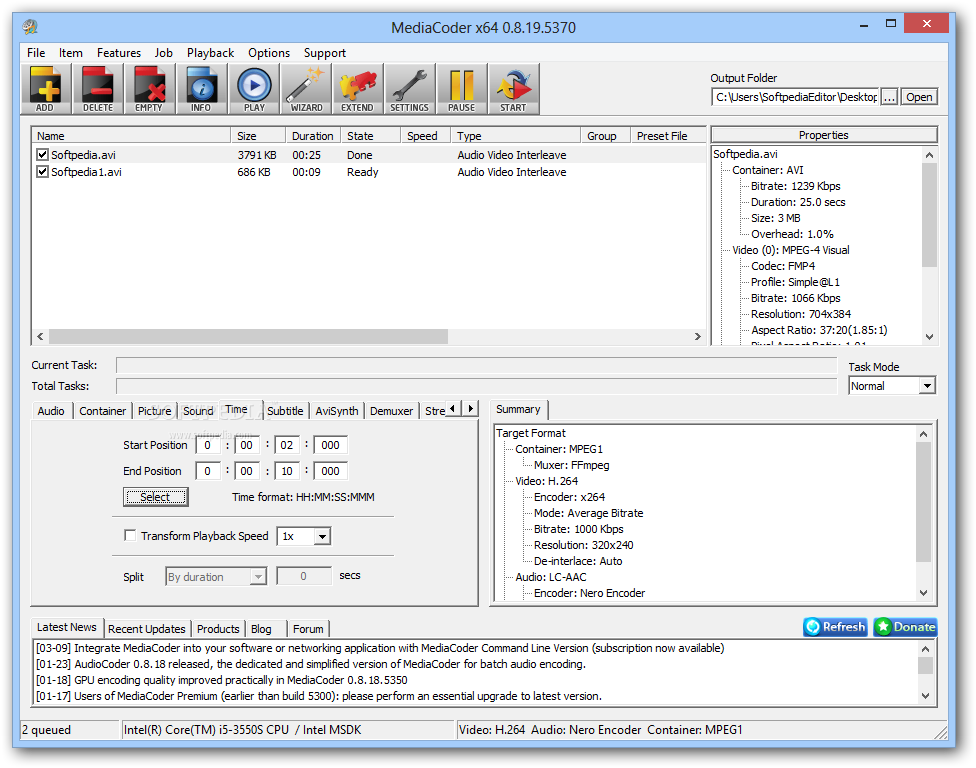Open the Support menu

324,53
